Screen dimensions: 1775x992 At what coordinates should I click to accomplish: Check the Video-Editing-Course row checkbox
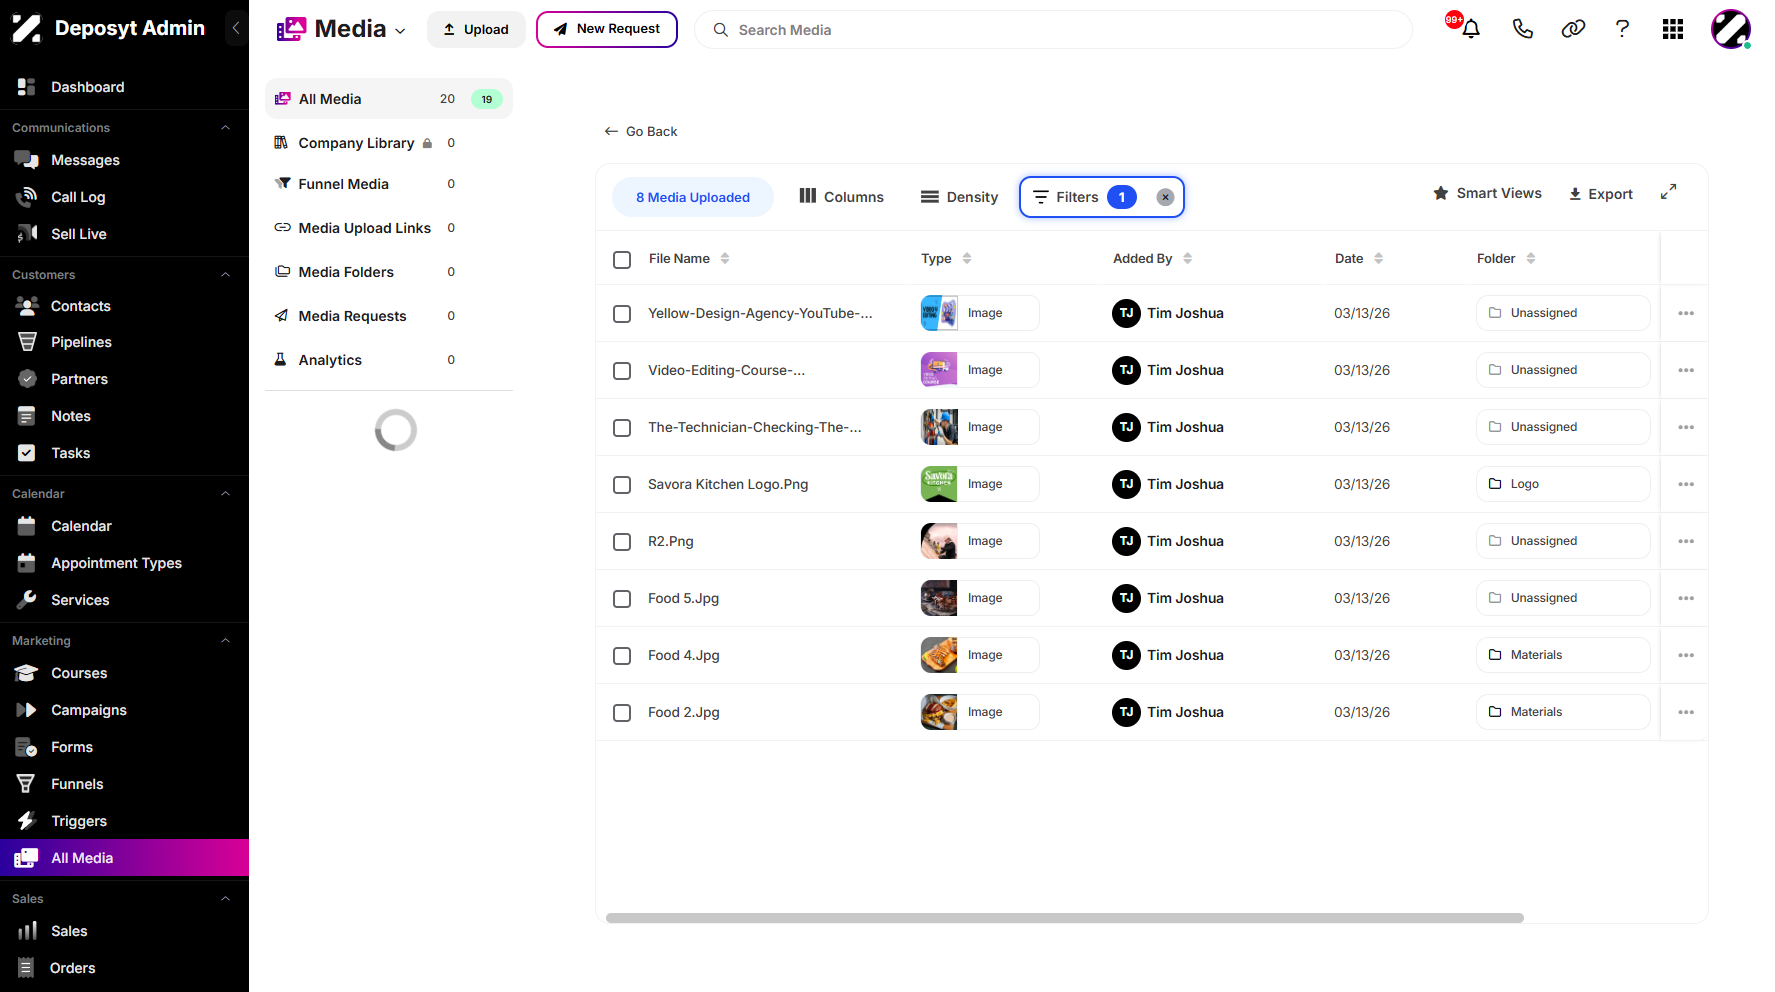[x=622, y=371]
